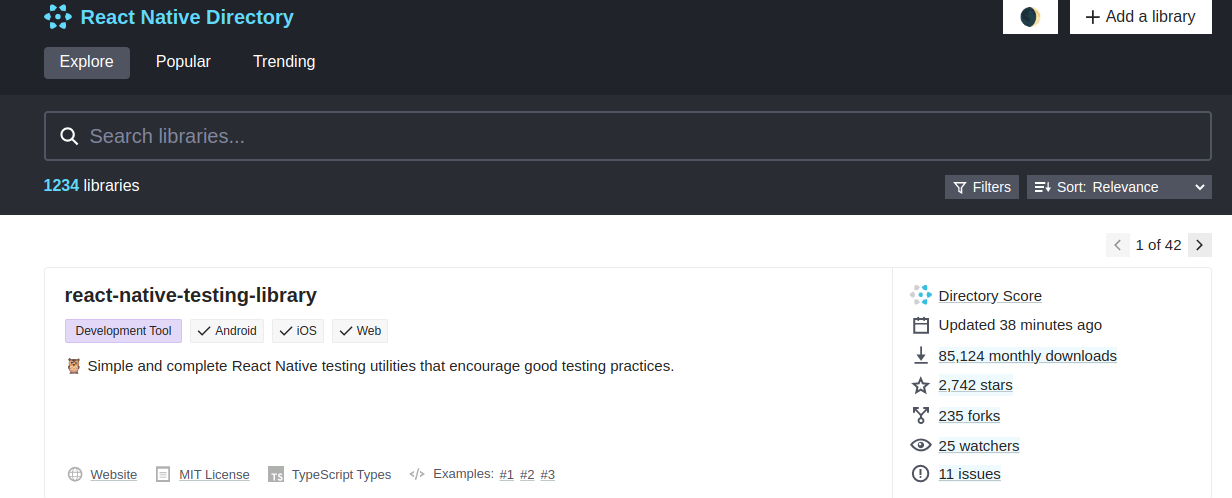1232x498 pixels.
Task: Go to next page of results
Action: (x=1200, y=245)
